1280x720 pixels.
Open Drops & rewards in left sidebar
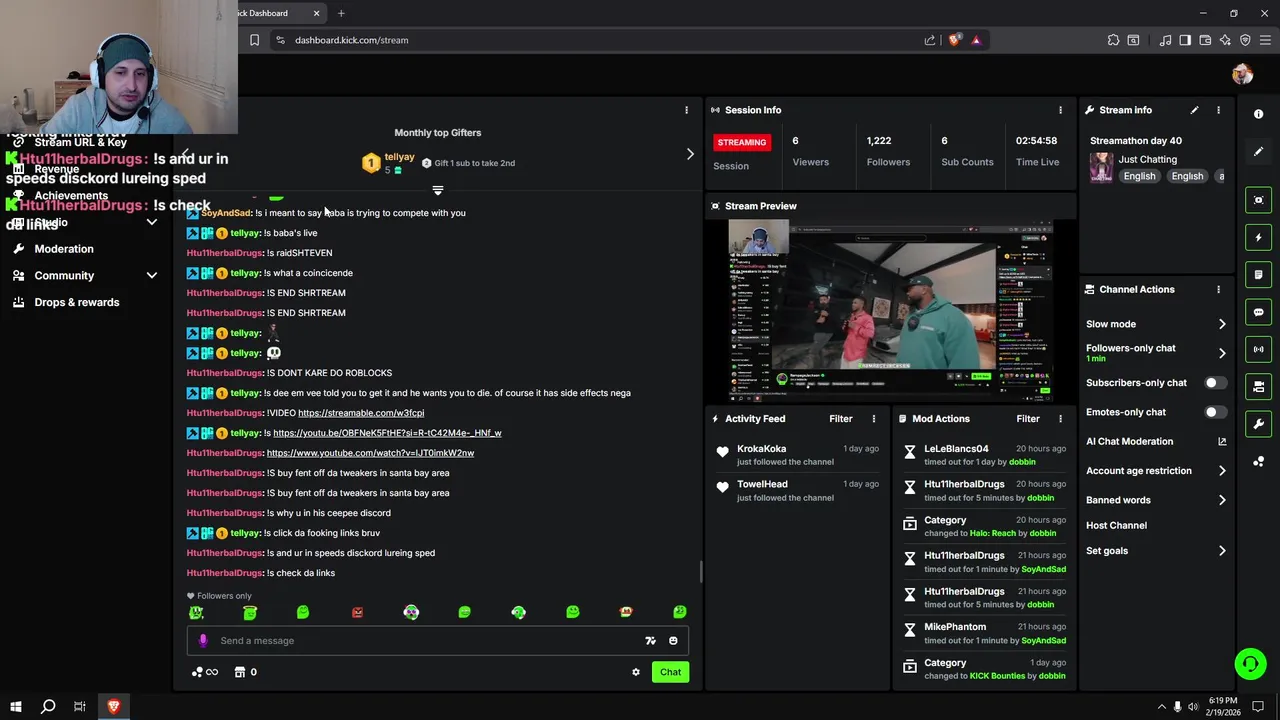point(77,302)
